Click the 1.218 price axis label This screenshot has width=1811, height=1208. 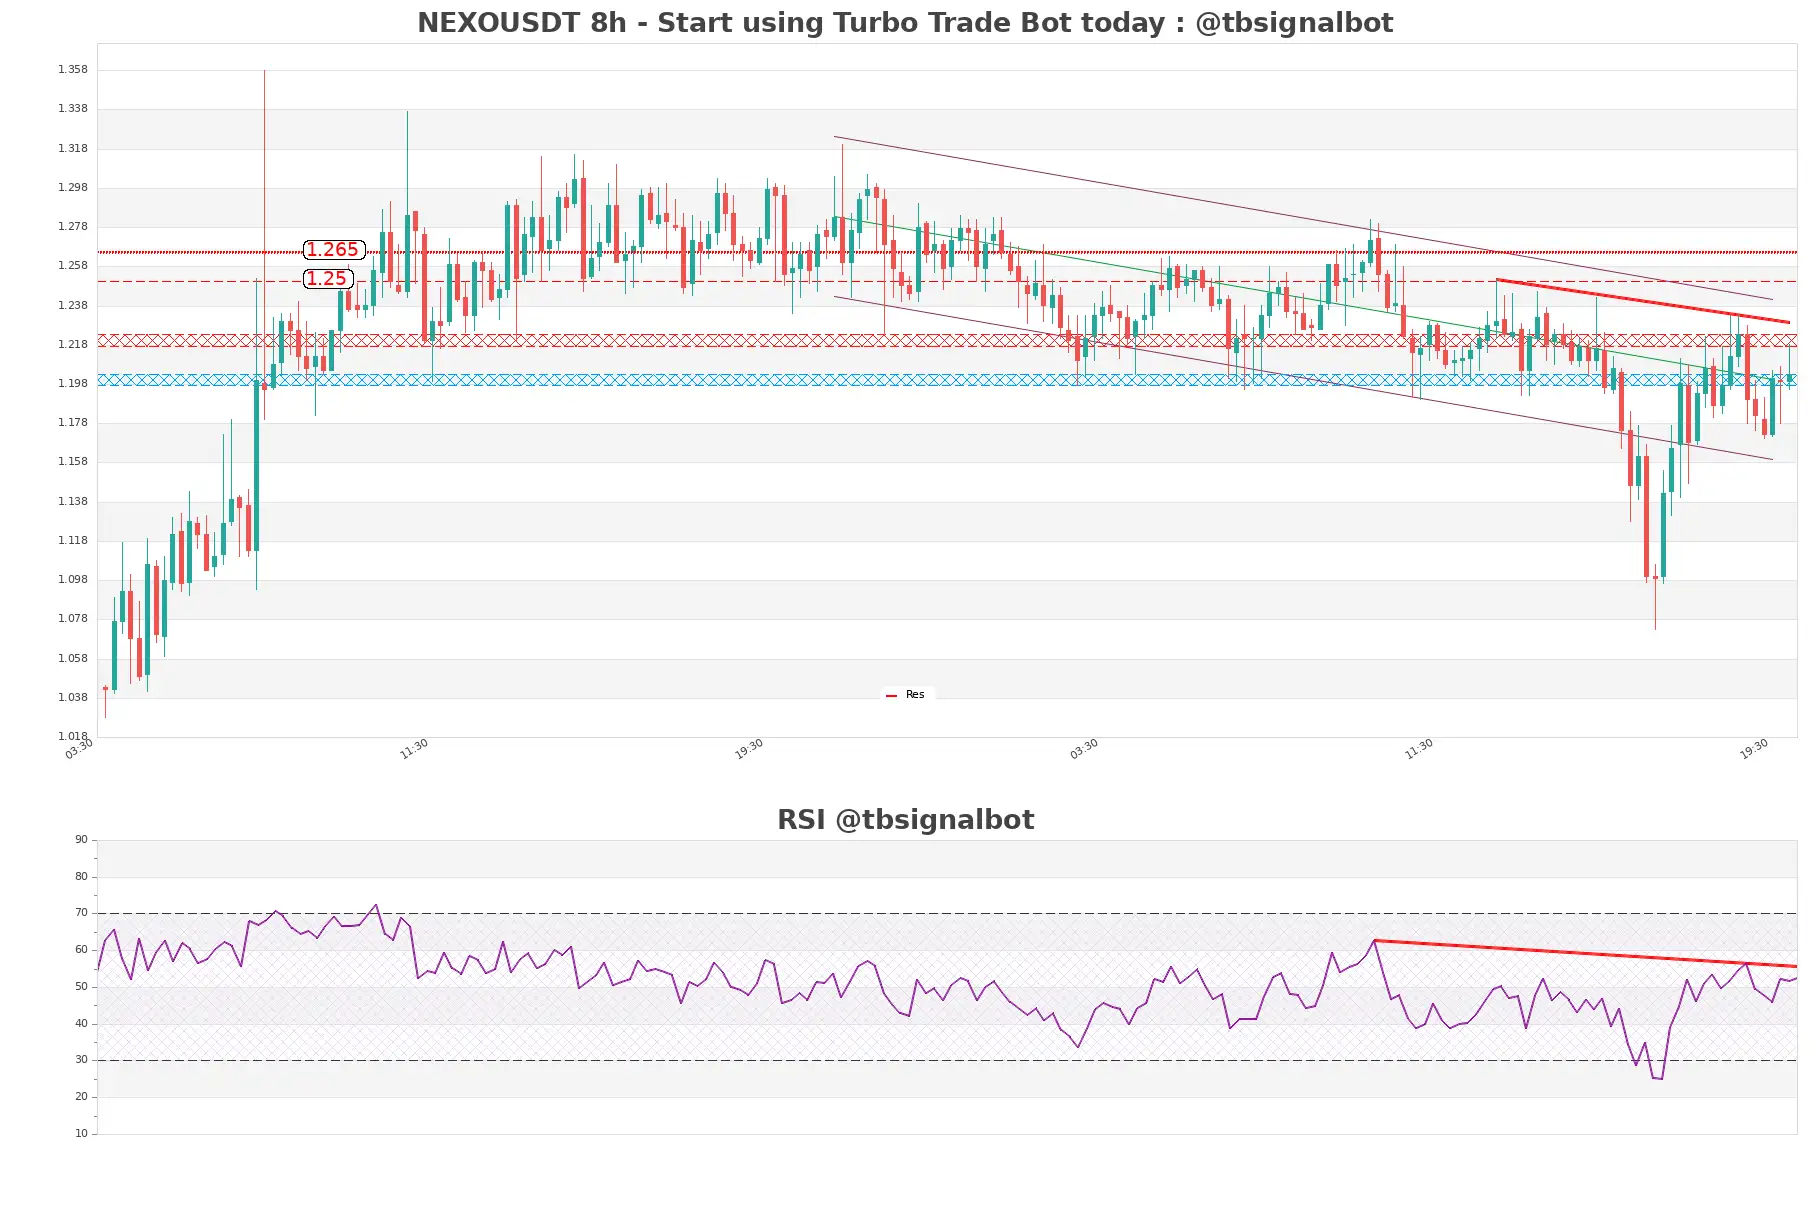pos(73,345)
